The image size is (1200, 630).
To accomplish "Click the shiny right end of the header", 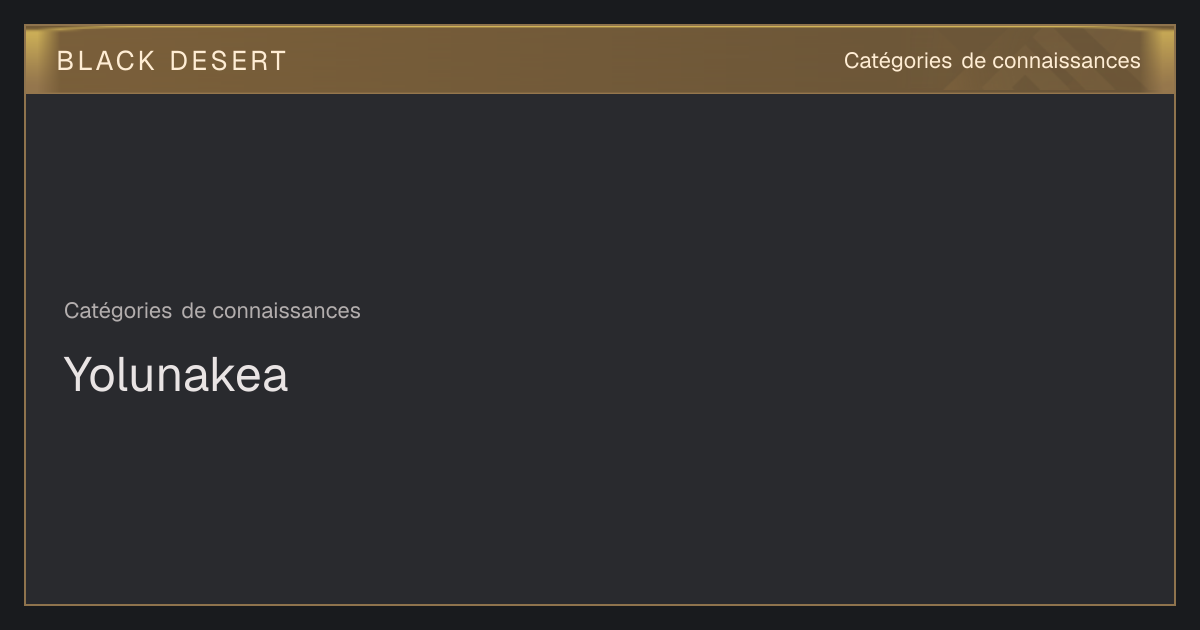I will [x=1162, y=60].
